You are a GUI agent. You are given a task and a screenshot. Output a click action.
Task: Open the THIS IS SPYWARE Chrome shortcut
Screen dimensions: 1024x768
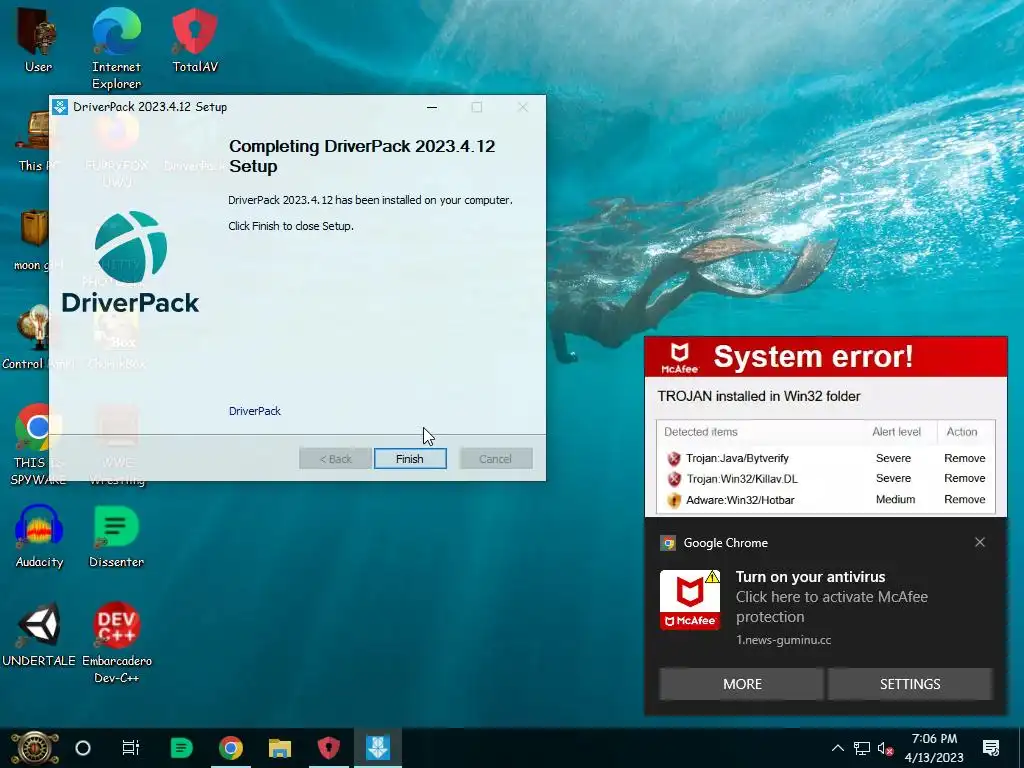click(38, 445)
